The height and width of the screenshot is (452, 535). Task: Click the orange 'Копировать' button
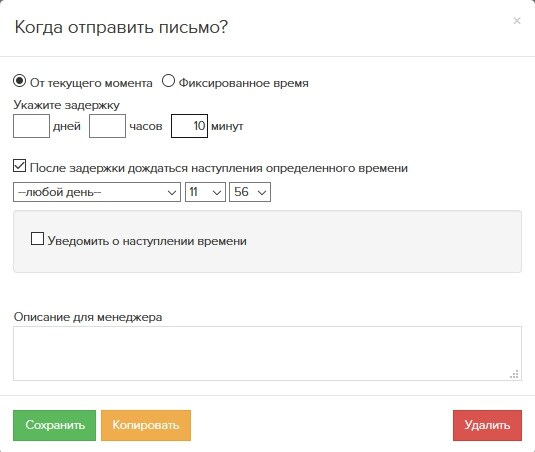point(146,425)
